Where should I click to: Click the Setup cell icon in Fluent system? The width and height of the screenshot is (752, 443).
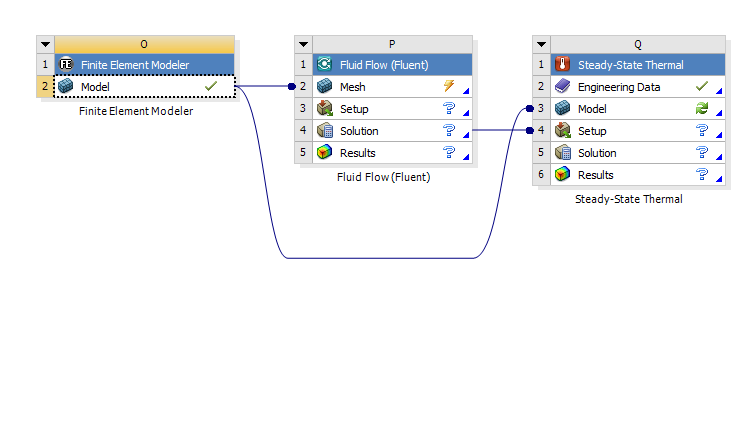325,108
